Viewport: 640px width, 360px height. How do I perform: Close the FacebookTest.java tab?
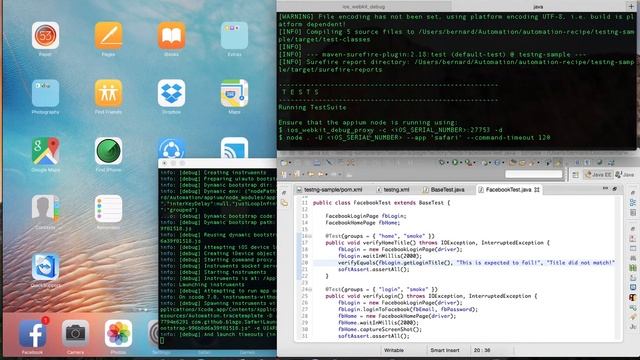tap(537, 190)
